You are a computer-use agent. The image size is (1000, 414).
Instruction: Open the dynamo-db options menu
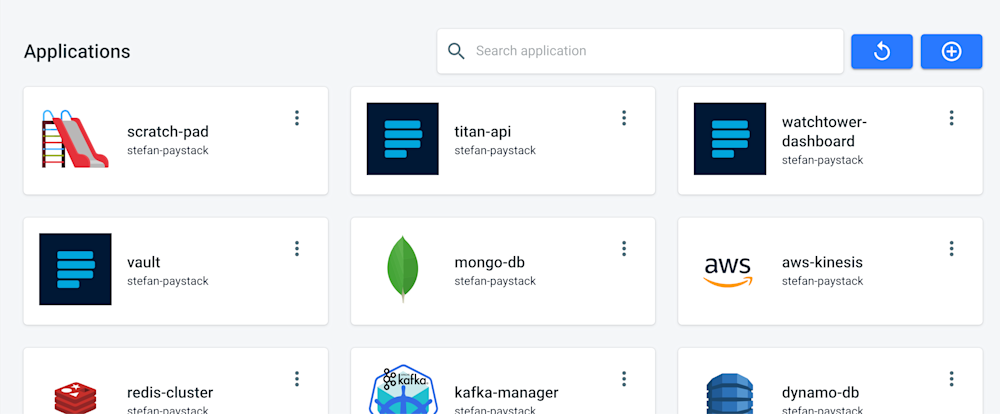[x=951, y=379]
